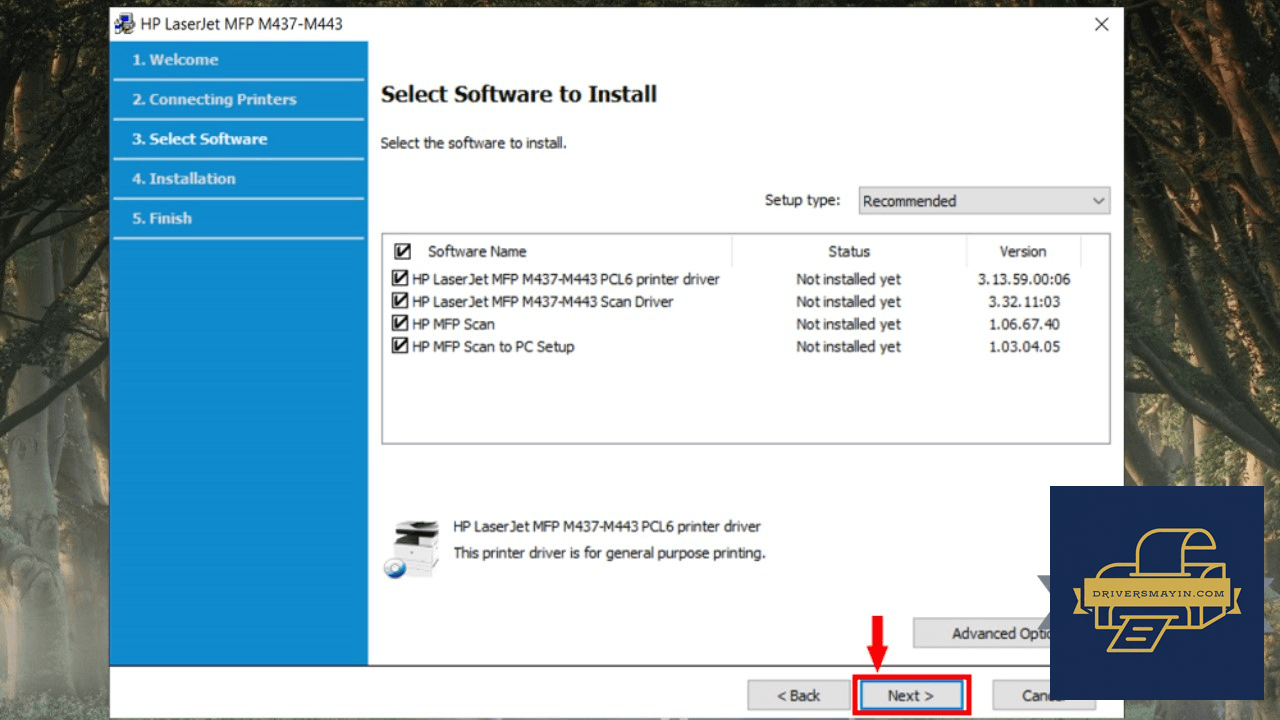
Task: Close the HP LaserJet installer window
Action: point(1101,24)
